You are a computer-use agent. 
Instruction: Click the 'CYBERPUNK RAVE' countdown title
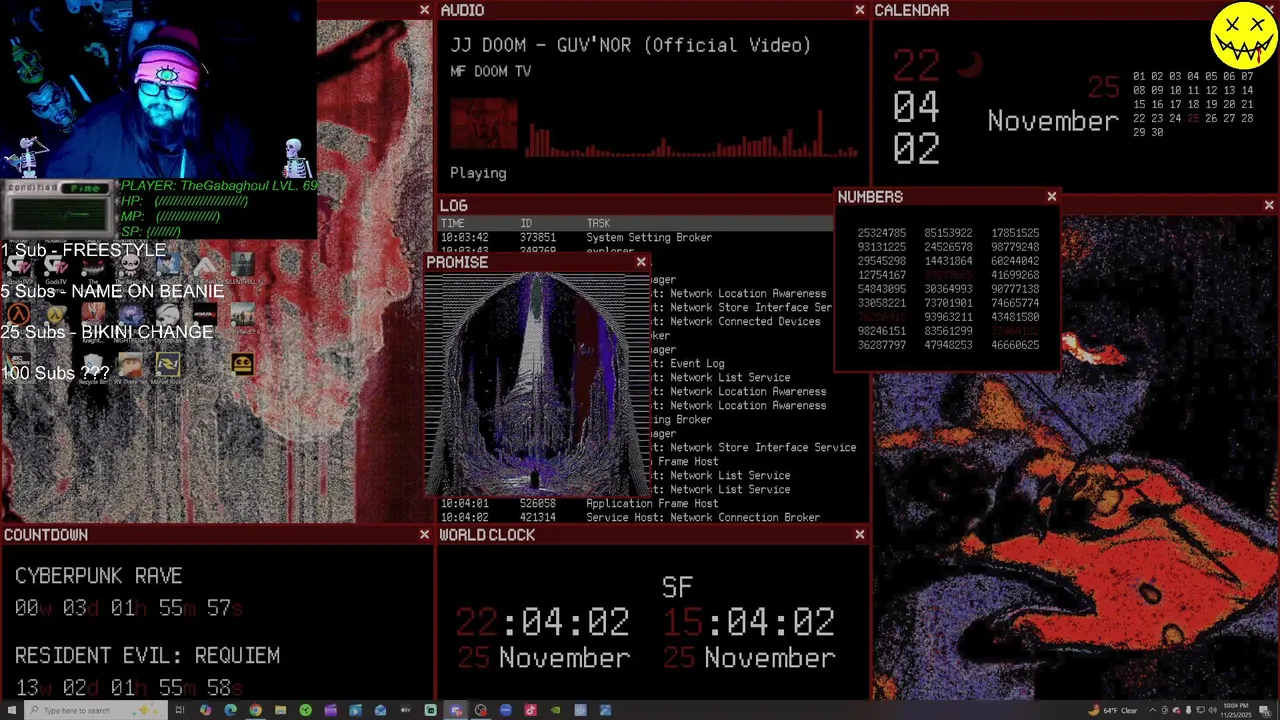98,576
